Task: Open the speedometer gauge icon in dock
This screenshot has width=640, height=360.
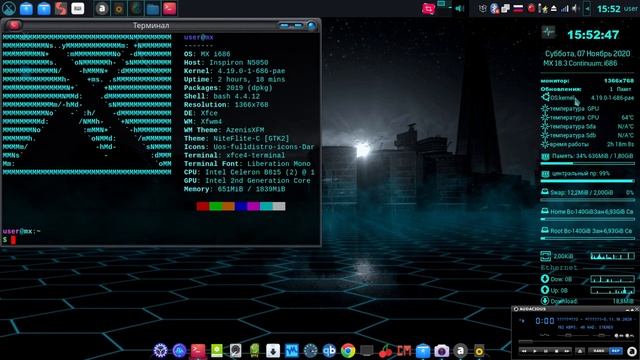Action: (310, 350)
